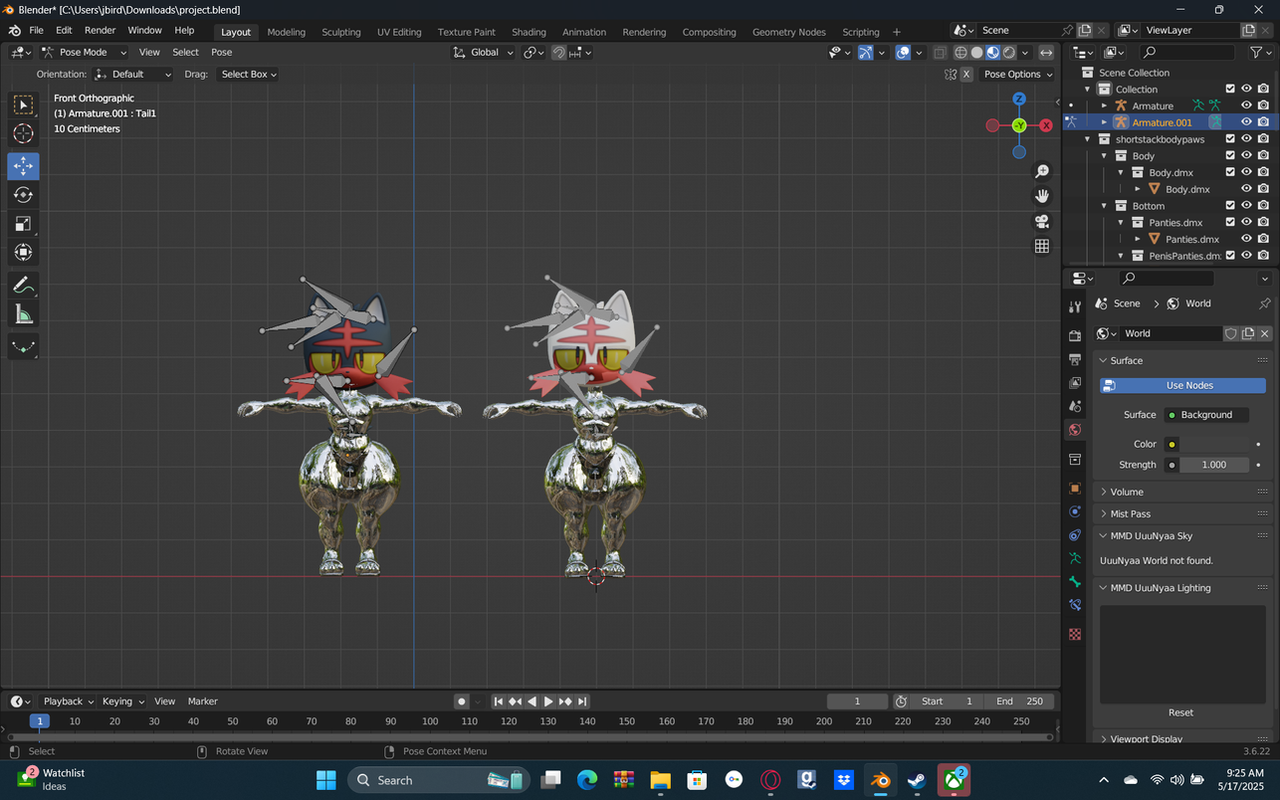This screenshot has height=800, width=1280.
Task: Open the Object properties tab
Action: (1075, 488)
